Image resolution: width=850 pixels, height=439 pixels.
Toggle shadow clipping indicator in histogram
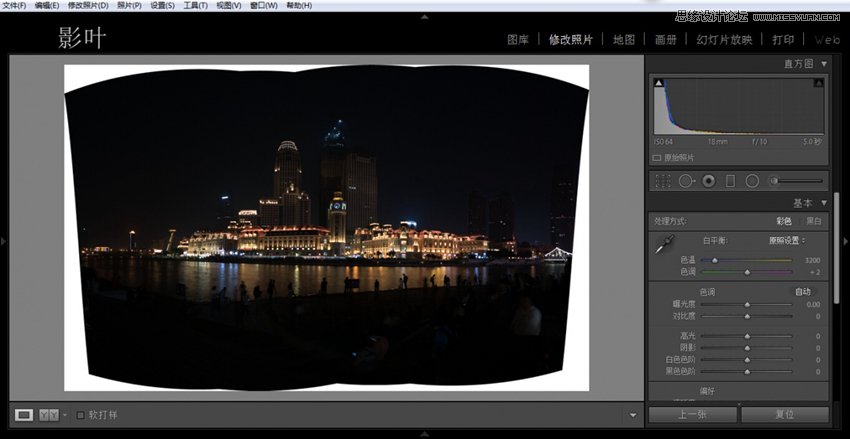click(659, 85)
